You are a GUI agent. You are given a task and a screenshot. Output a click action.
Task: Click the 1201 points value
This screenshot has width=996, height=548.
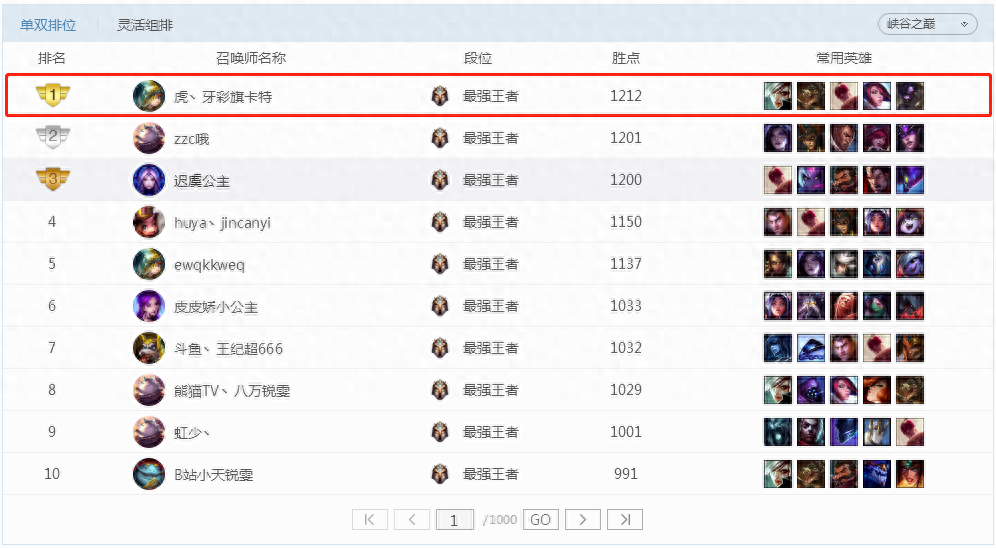point(626,138)
